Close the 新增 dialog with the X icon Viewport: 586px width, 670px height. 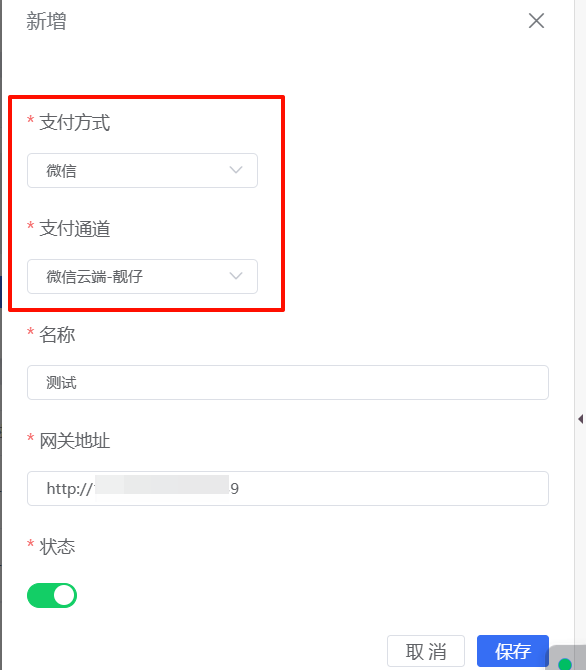pos(536,21)
